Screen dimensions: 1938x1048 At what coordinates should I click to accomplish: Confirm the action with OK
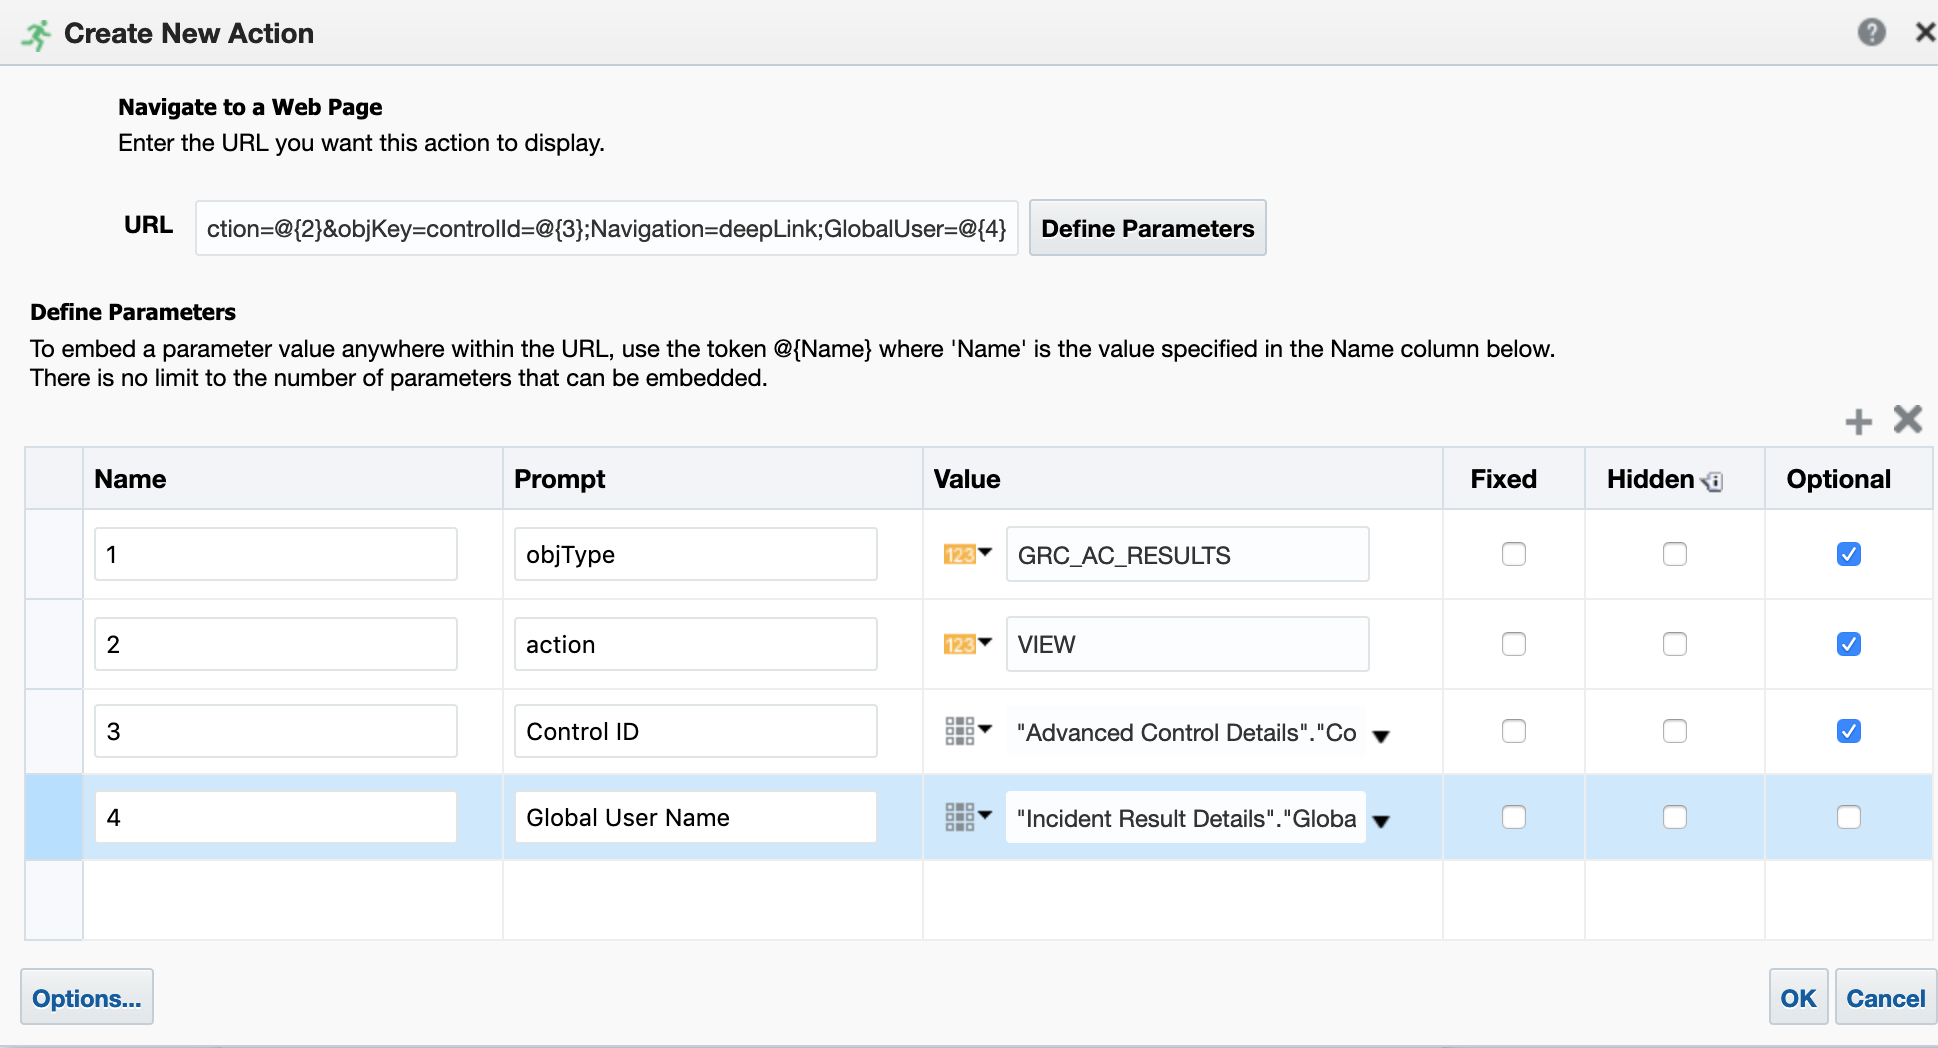[x=1797, y=996]
